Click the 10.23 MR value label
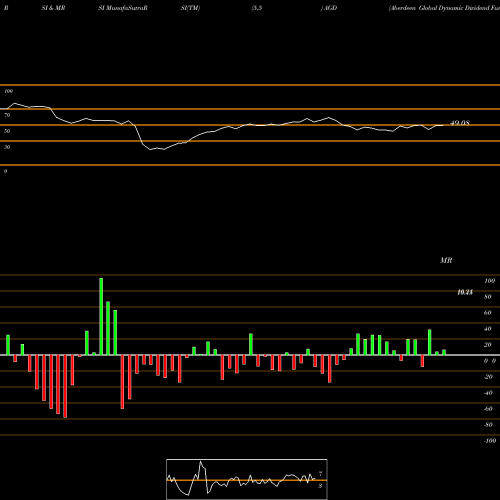The image size is (500, 500). point(465,292)
